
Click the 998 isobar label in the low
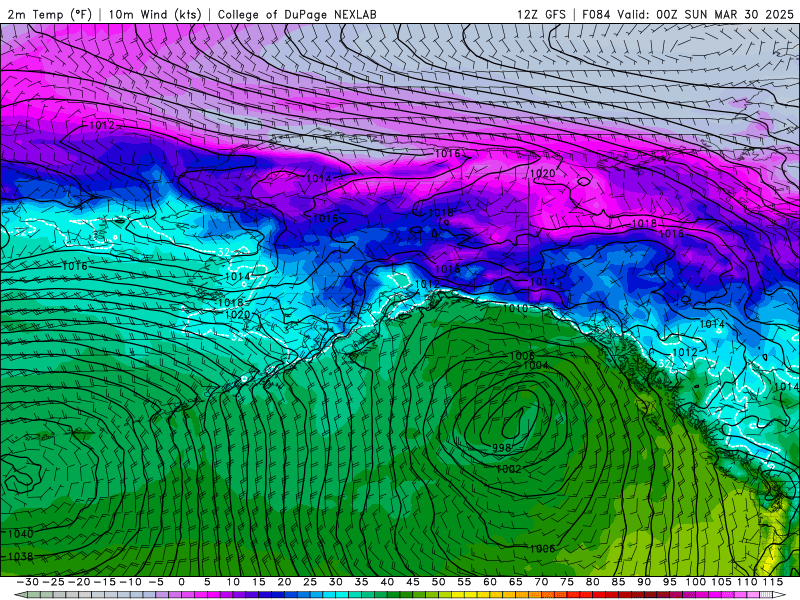(502, 447)
